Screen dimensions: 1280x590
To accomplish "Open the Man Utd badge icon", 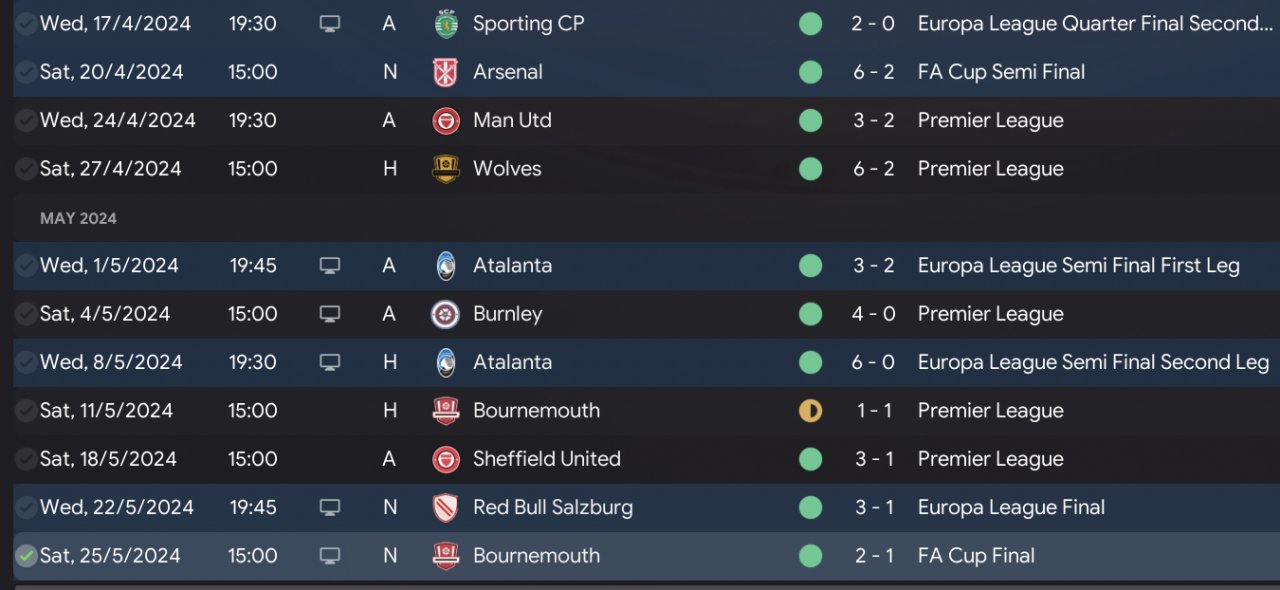I will 446,121.
